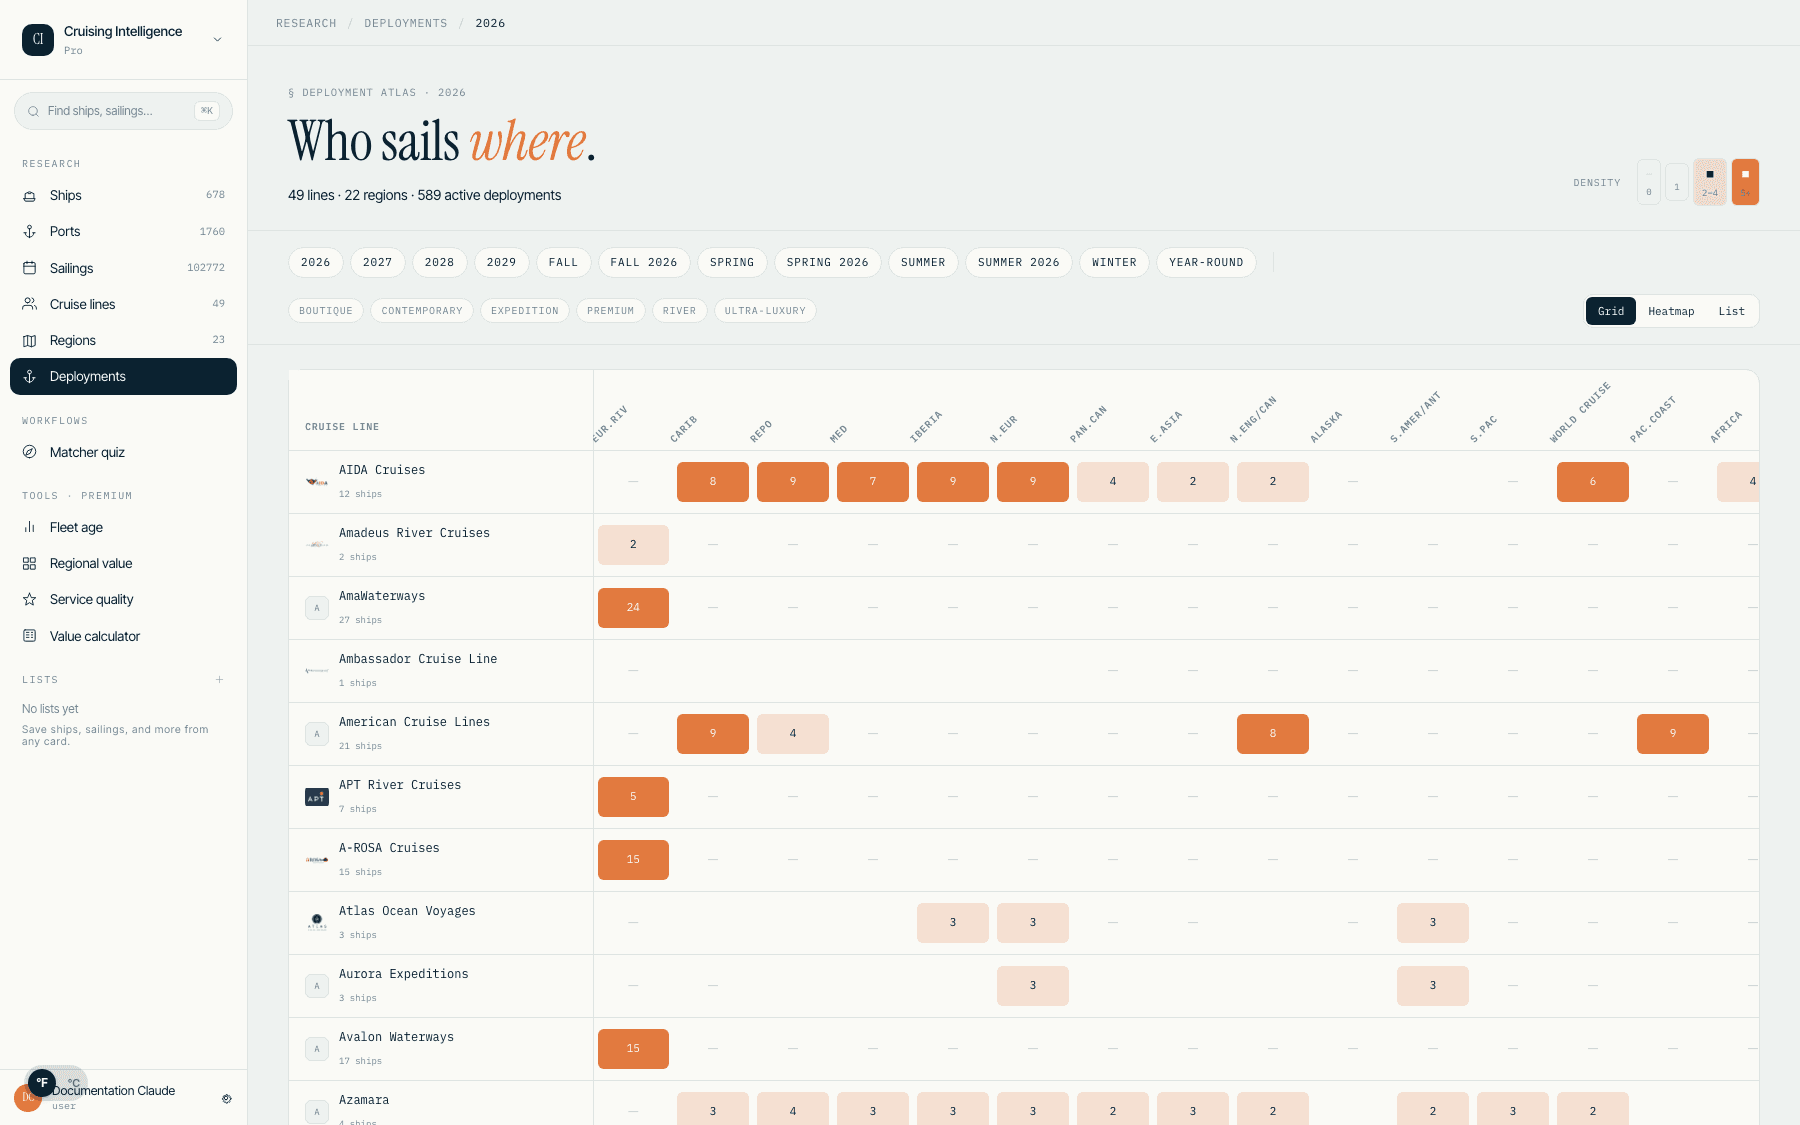Toggle the 2026 year filter chip
The height and width of the screenshot is (1125, 1800).
click(316, 263)
